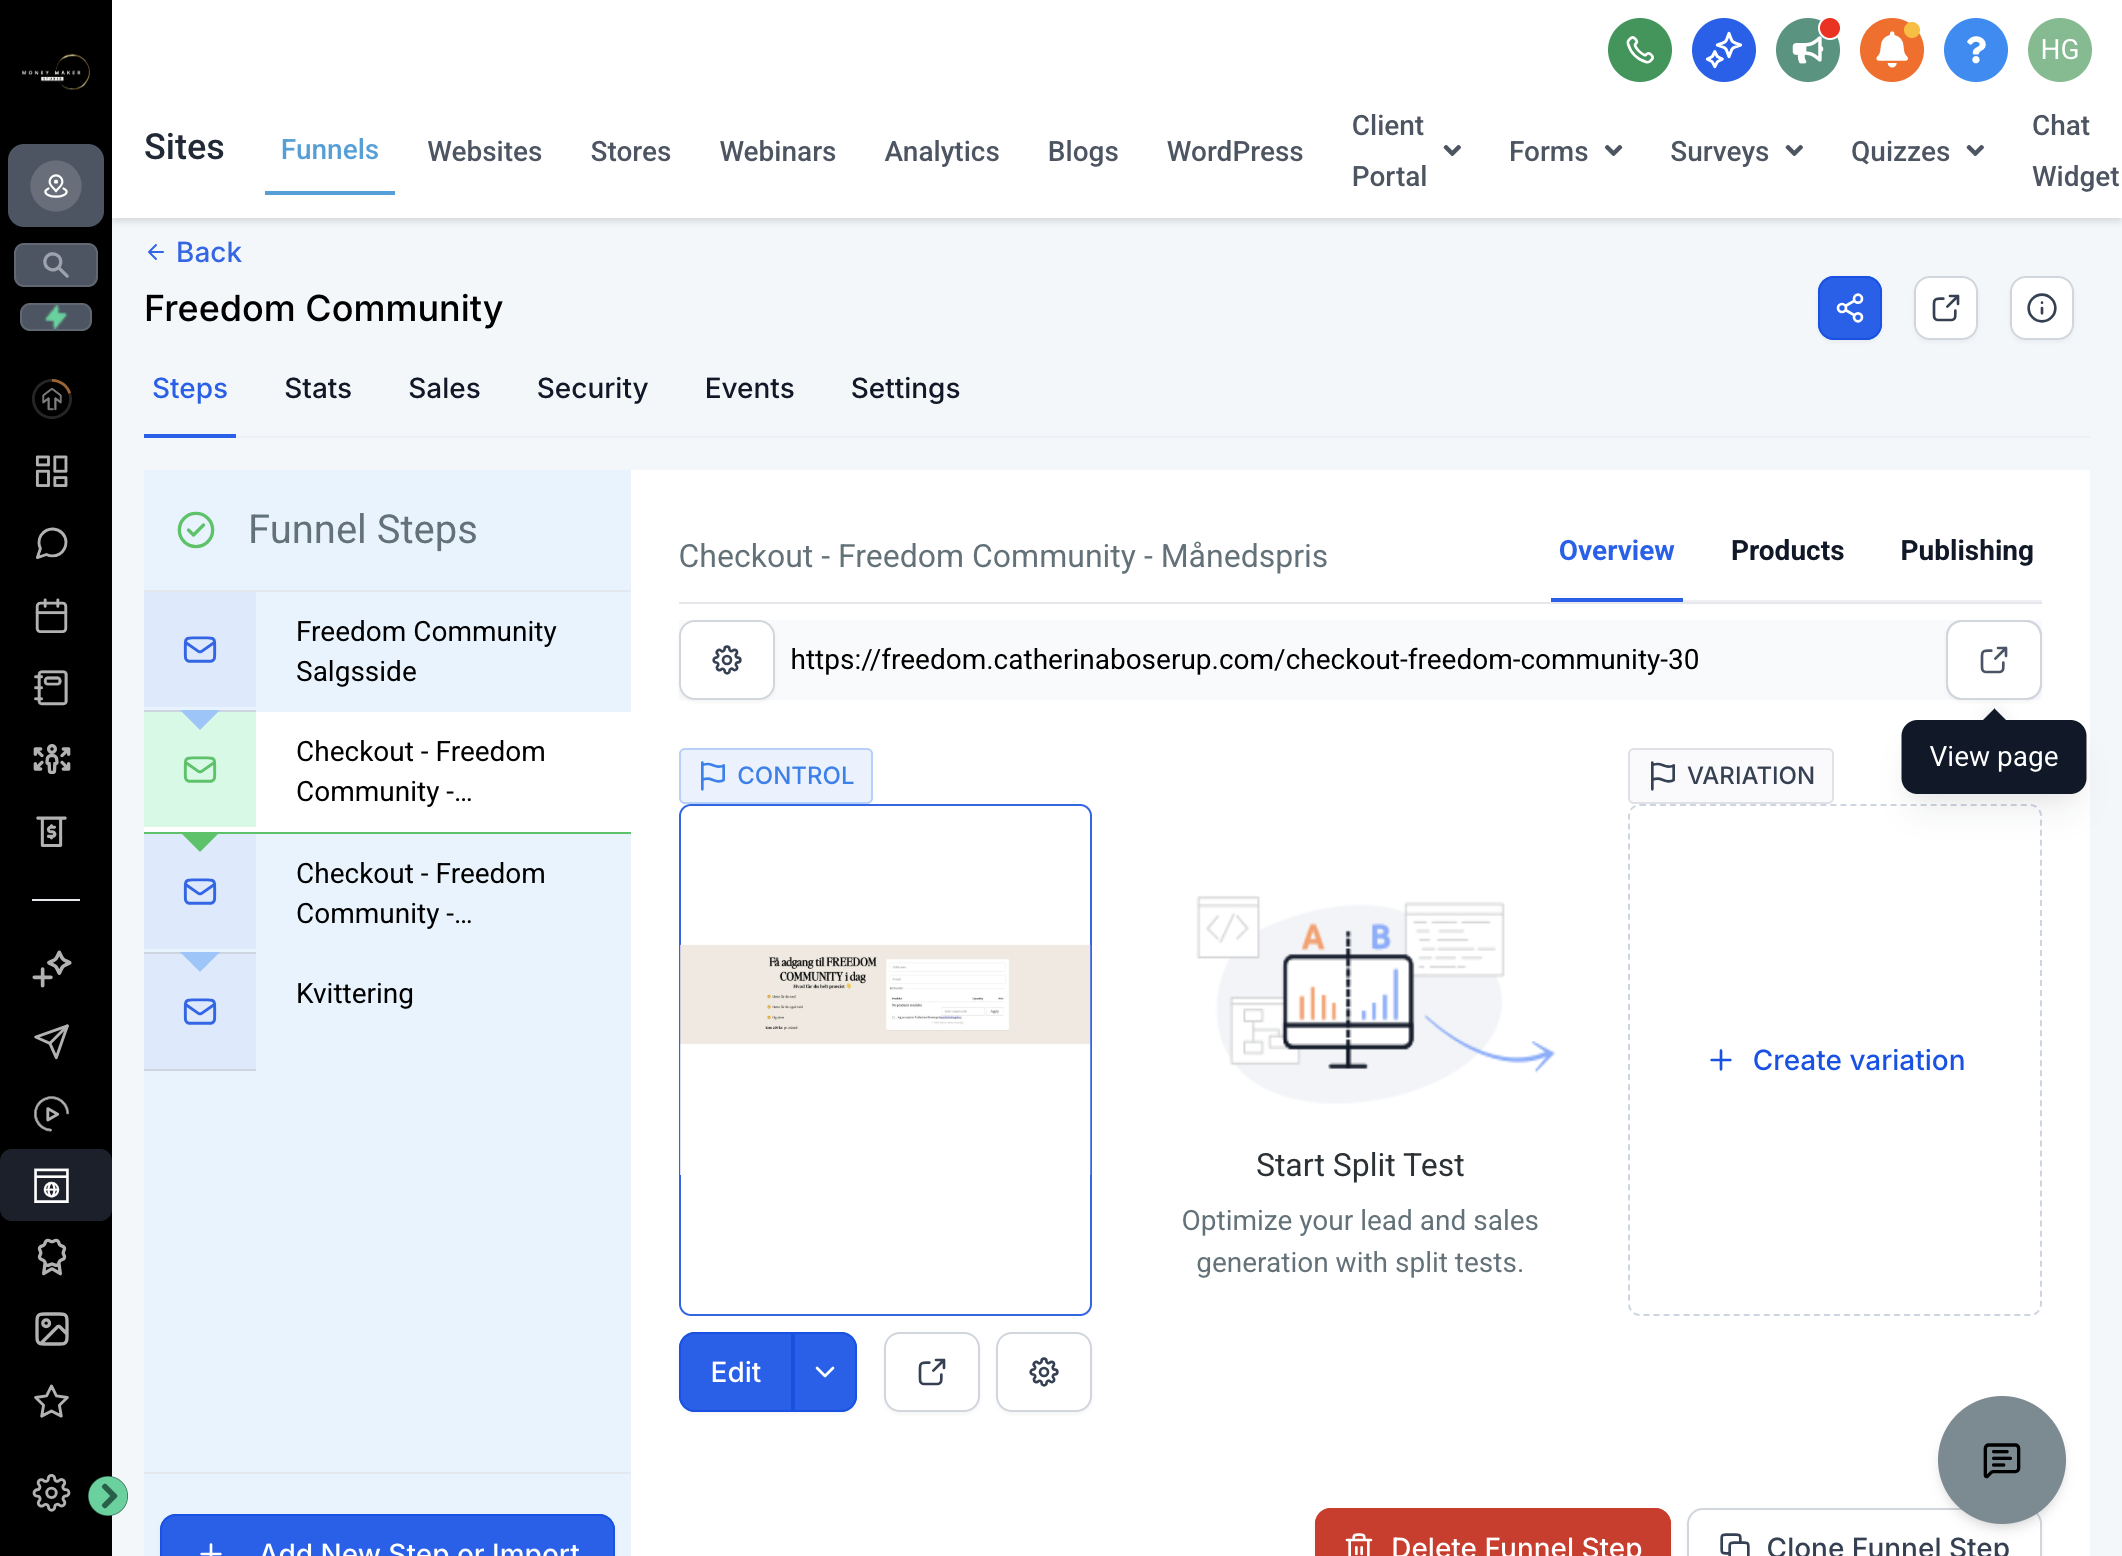
Task: Open the megaphone announcements icon
Action: point(1807,50)
